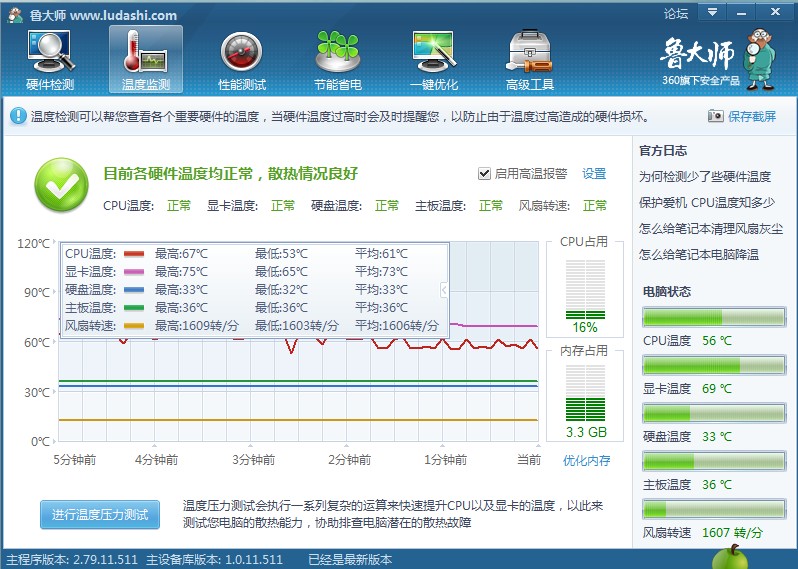798x569 pixels.
Task: Click the 显卡温度 69℃ progress bar
Action: [714, 365]
